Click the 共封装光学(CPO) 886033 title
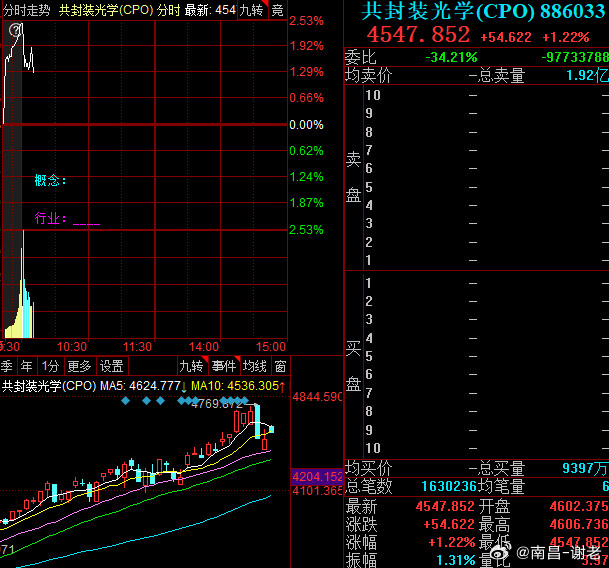 point(484,11)
